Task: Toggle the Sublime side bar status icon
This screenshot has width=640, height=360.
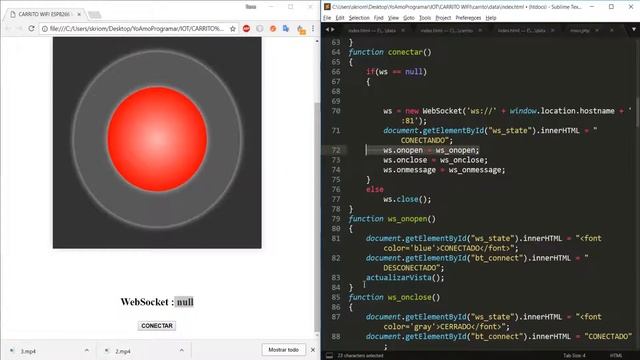Action: click(x=329, y=356)
